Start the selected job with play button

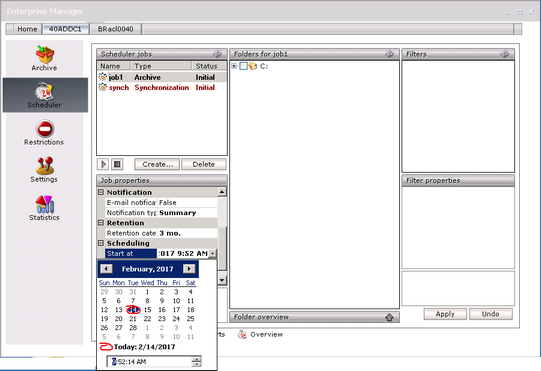(103, 164)
